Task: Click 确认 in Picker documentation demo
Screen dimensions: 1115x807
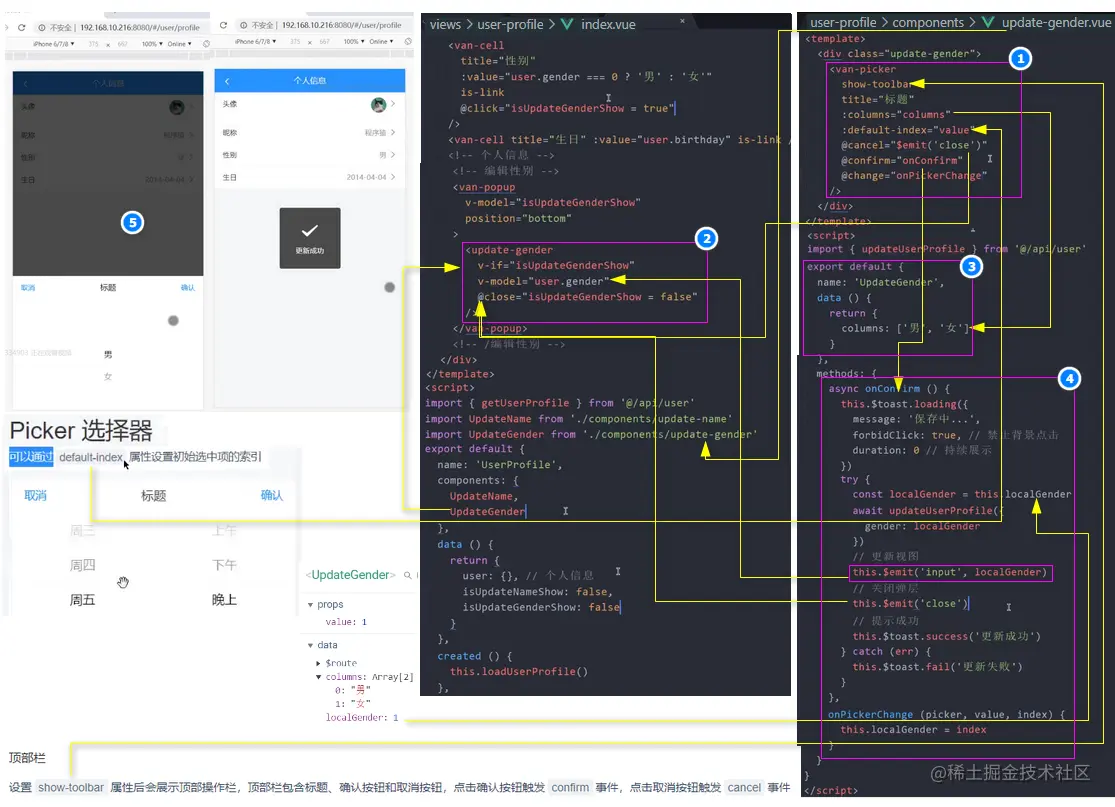Action: tap(272, 495)
